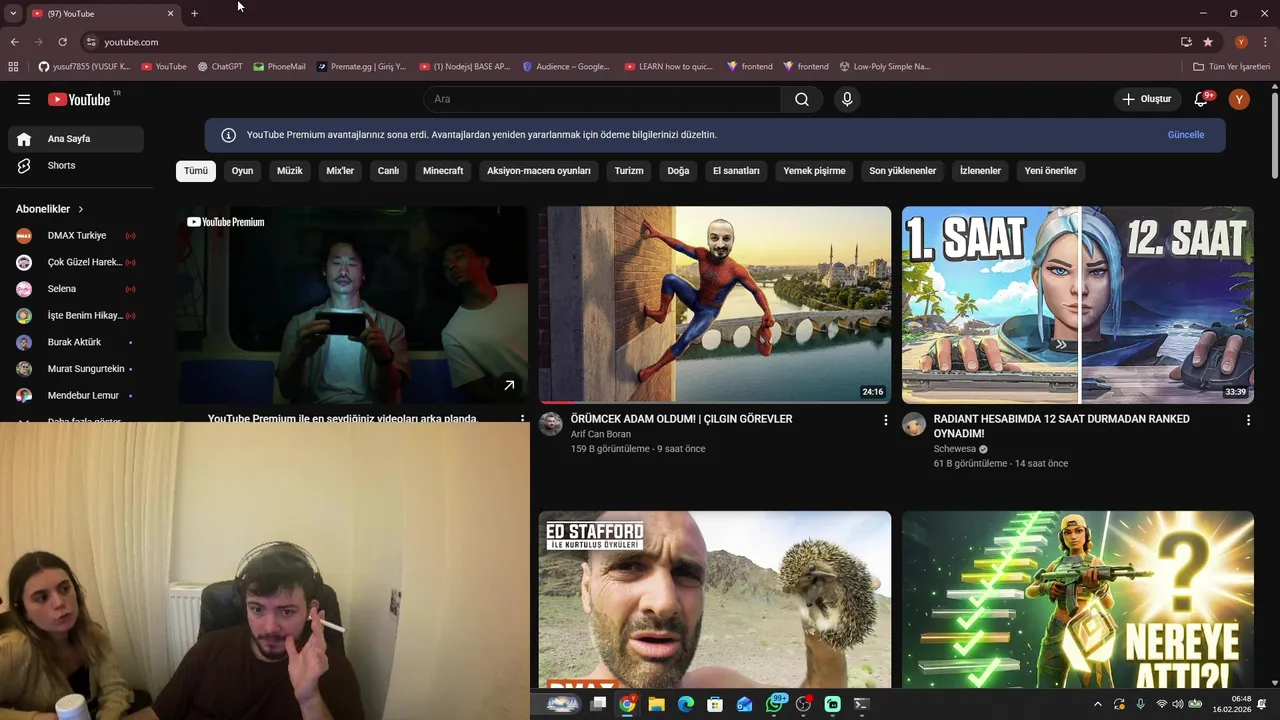View site information icon in address bar
Image resolution: width=1280 pixels, height=720 pixels.
(91, 42)
